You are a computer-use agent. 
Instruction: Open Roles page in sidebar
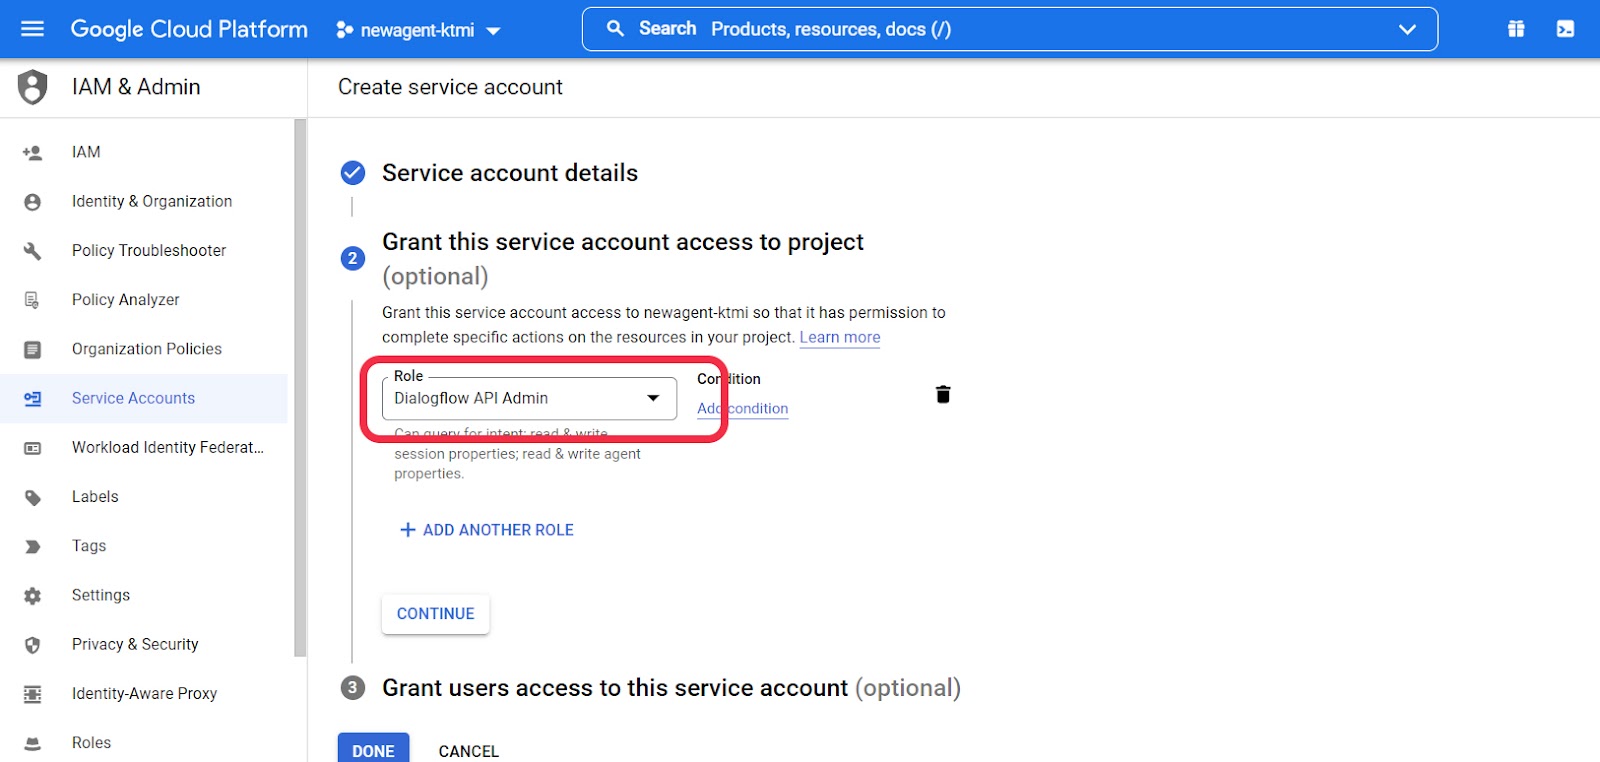[x=91, y=742]
